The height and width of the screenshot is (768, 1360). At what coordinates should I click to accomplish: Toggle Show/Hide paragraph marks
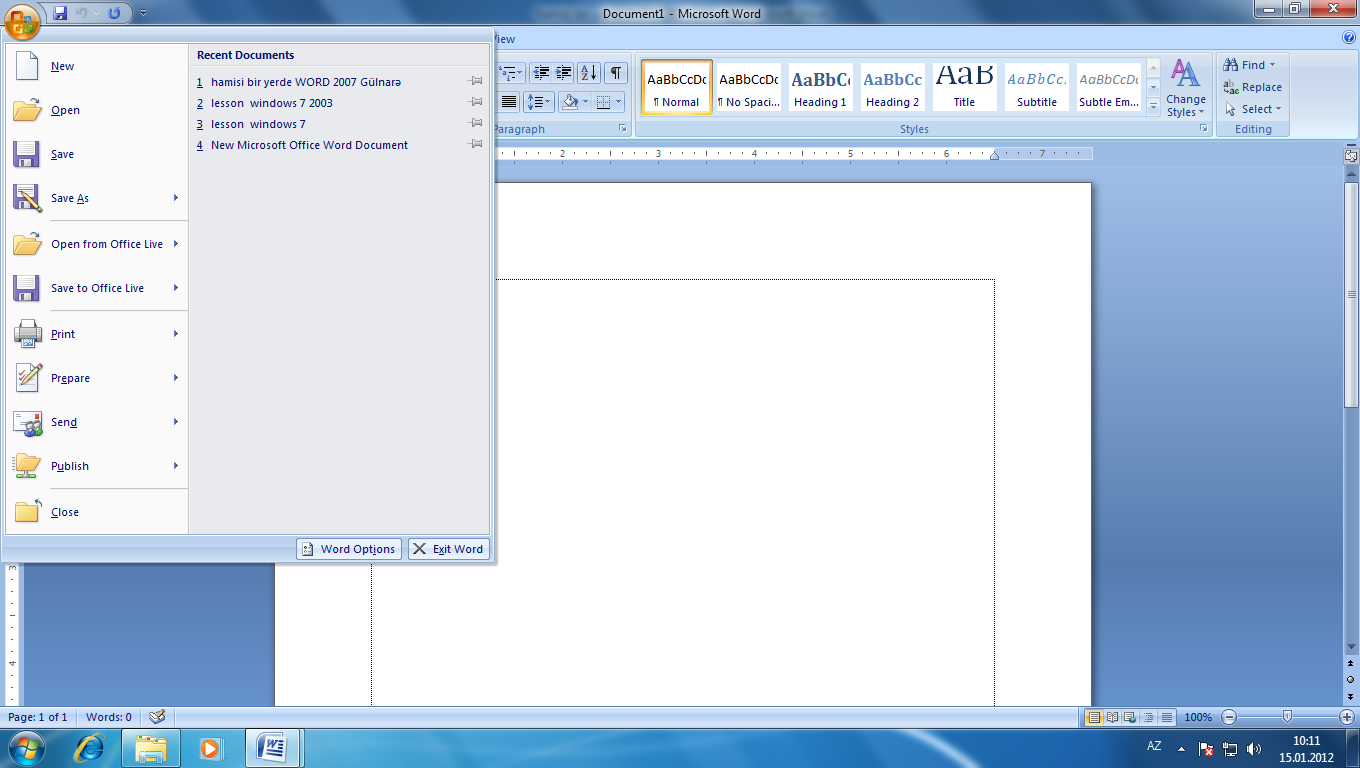617,73
